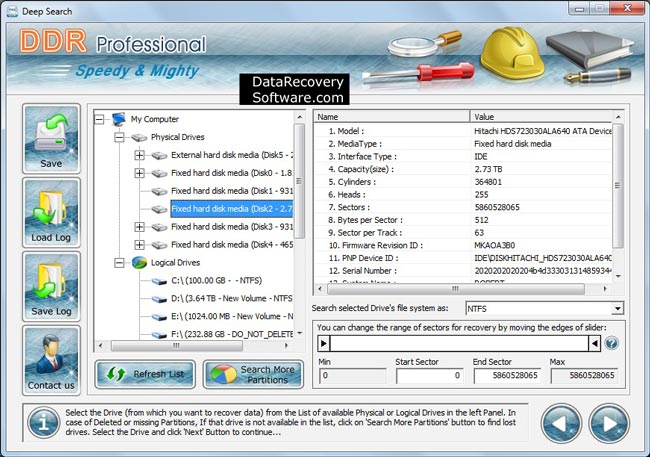
Task: Select highlighted Fixed hard disk media Disk2
Action: (x=232, y=209)
